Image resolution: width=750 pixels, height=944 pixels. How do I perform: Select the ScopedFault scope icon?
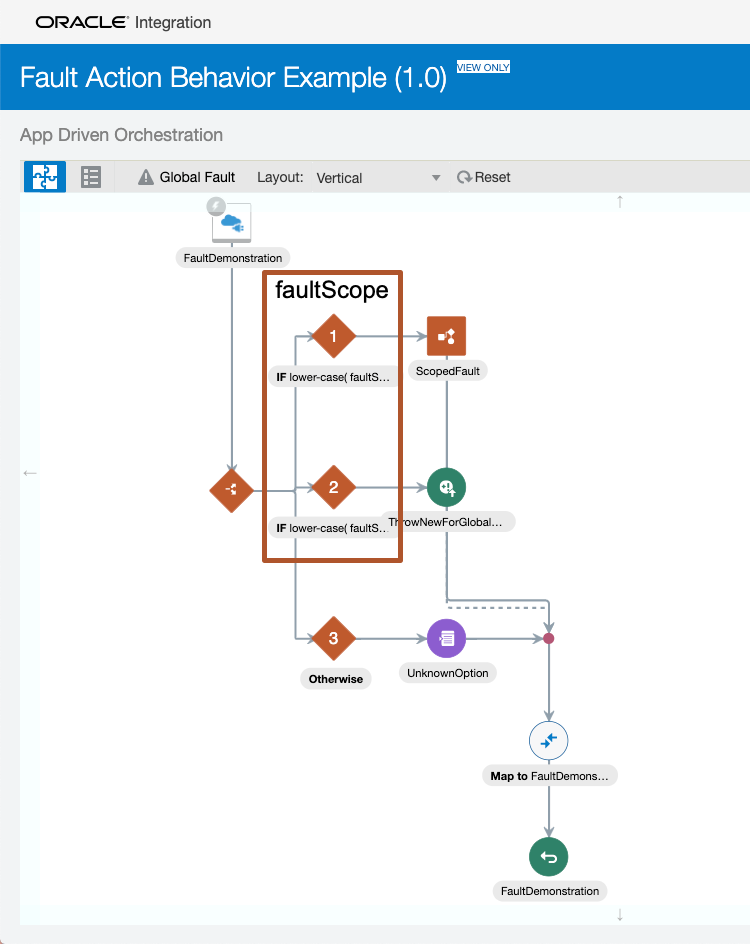click(x=447, y=336)
